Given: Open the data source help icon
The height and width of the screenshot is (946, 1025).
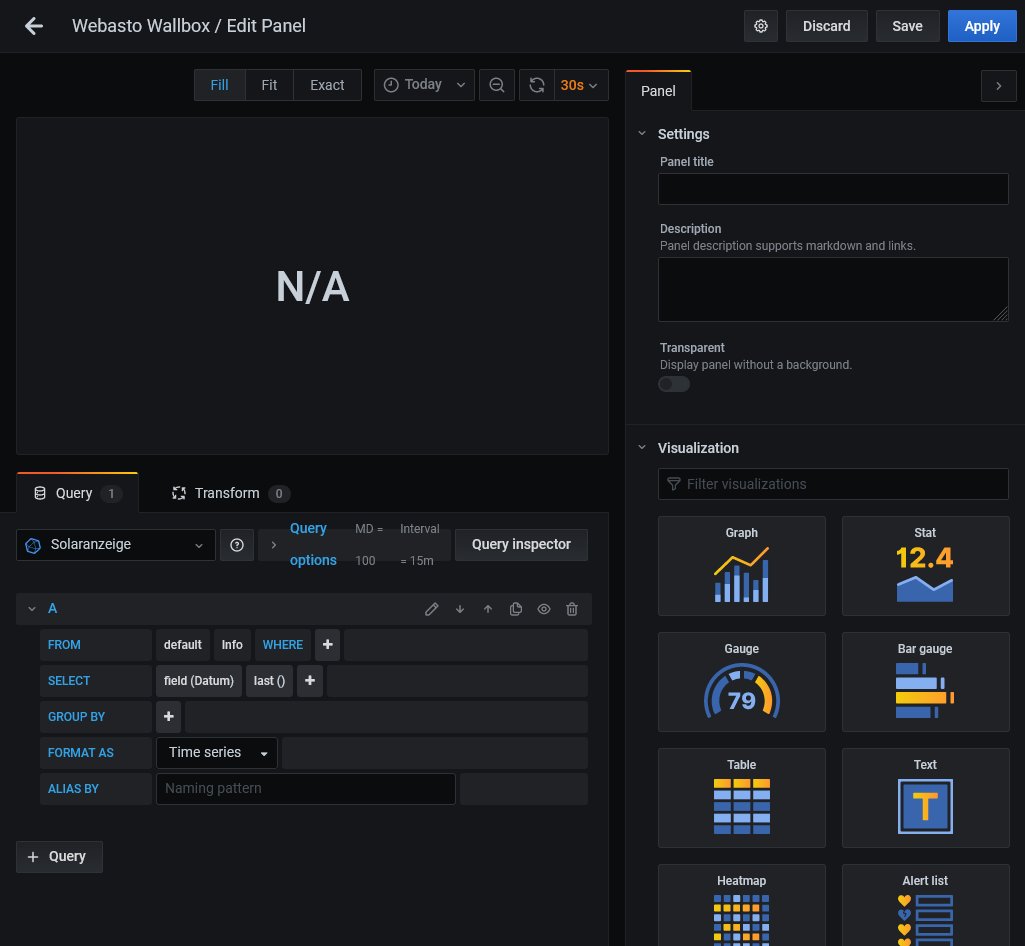Looking at the screenshot, I should click(x=237, y=545).
